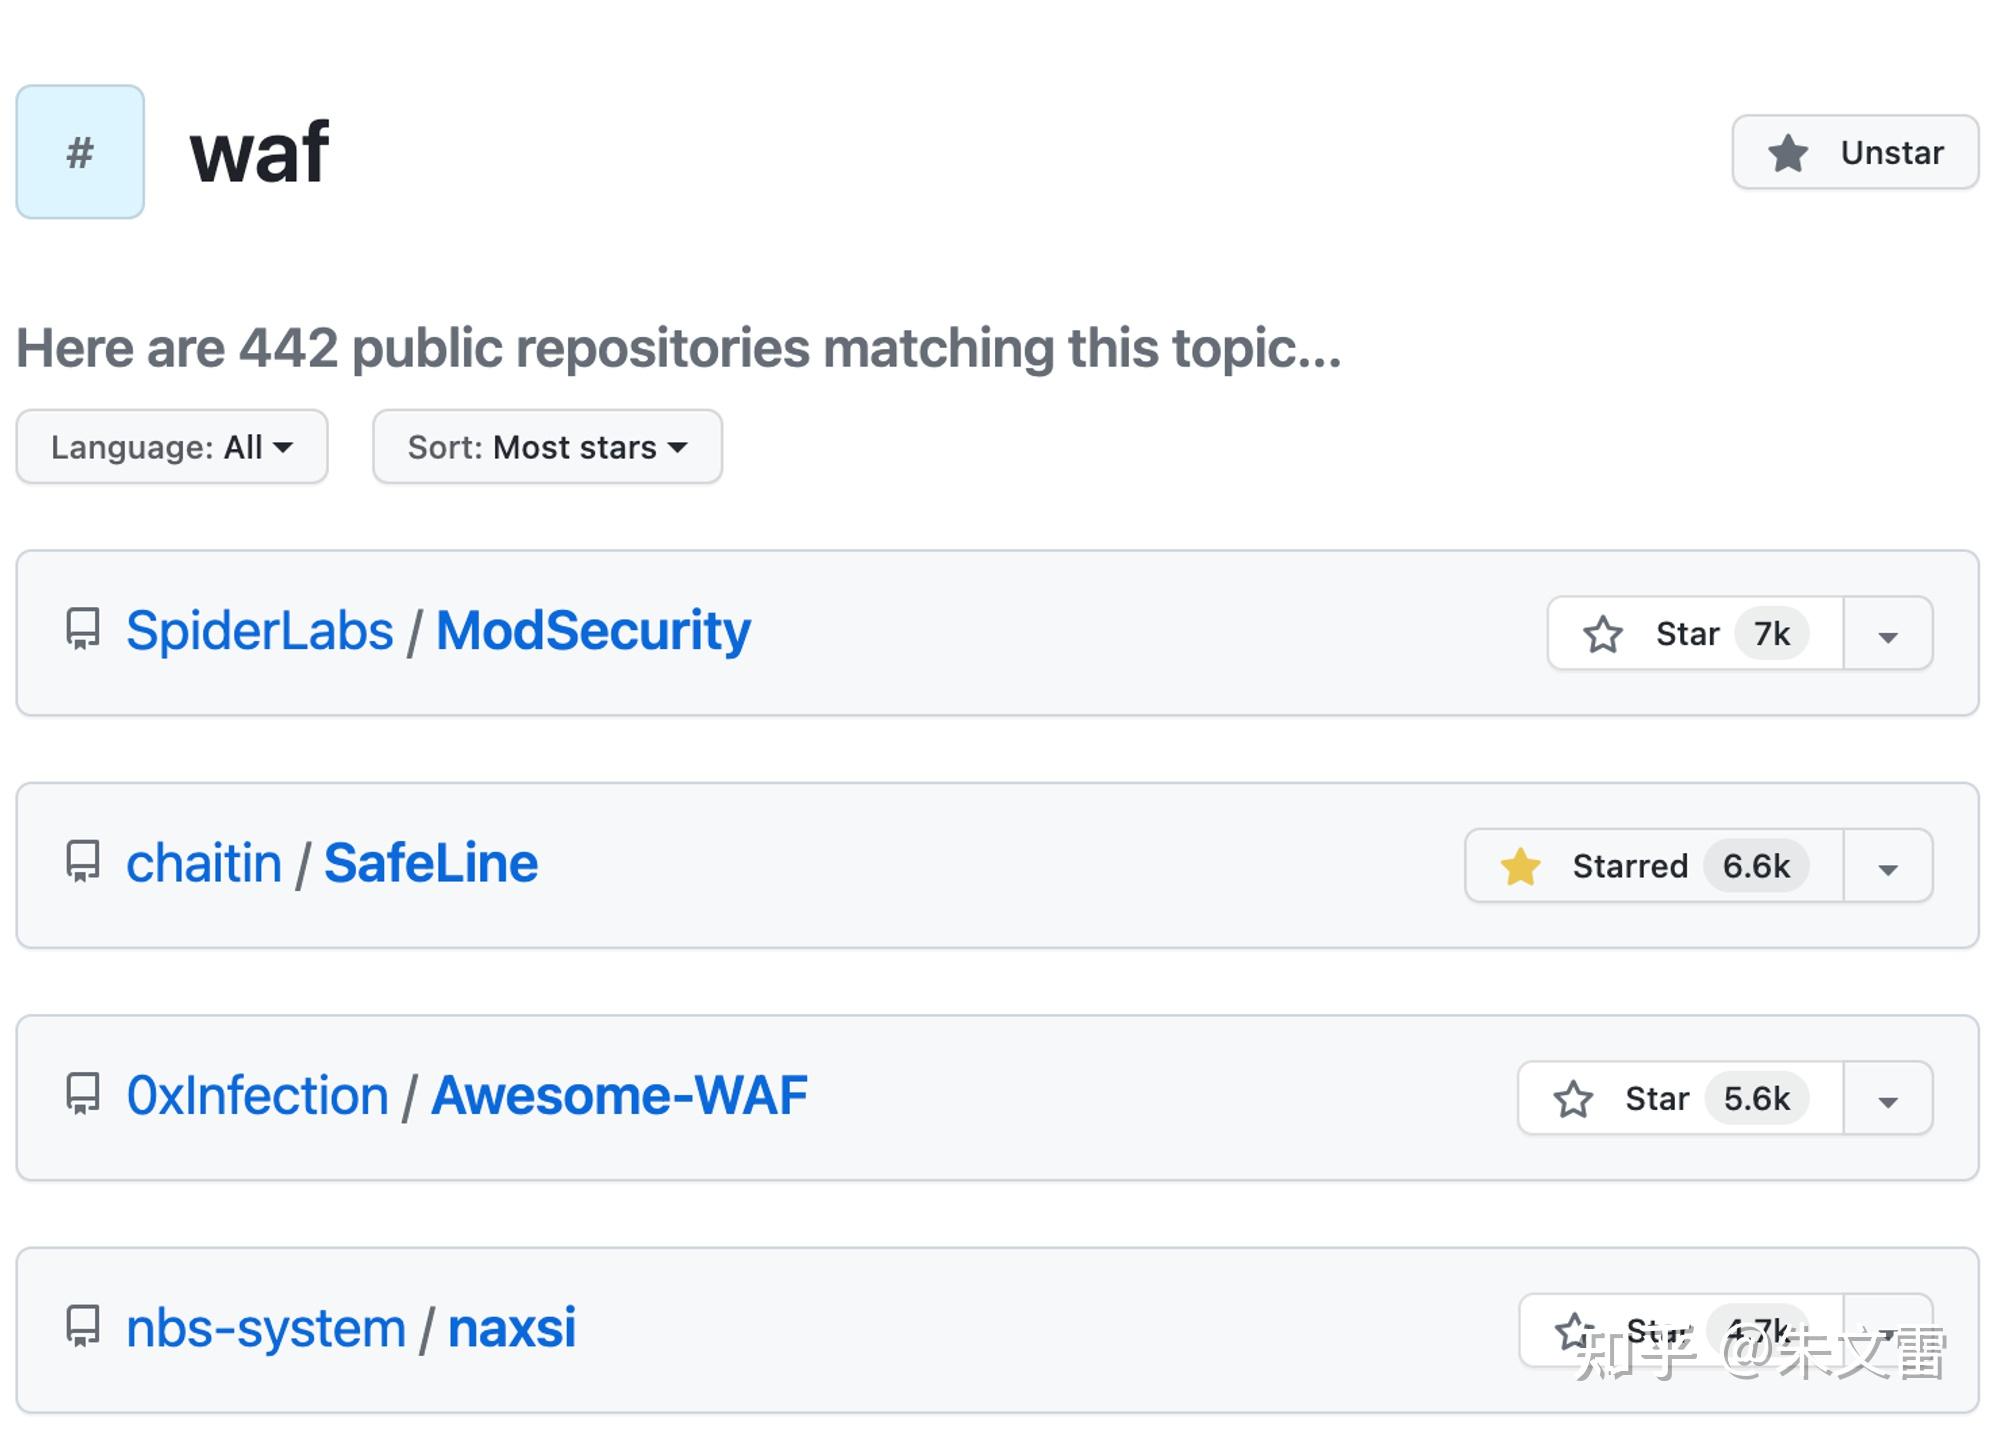Click the repo icon beside SpiderLabs/ModSecurity
This screenshot has height=1435, width=2000.
[83, 630]
